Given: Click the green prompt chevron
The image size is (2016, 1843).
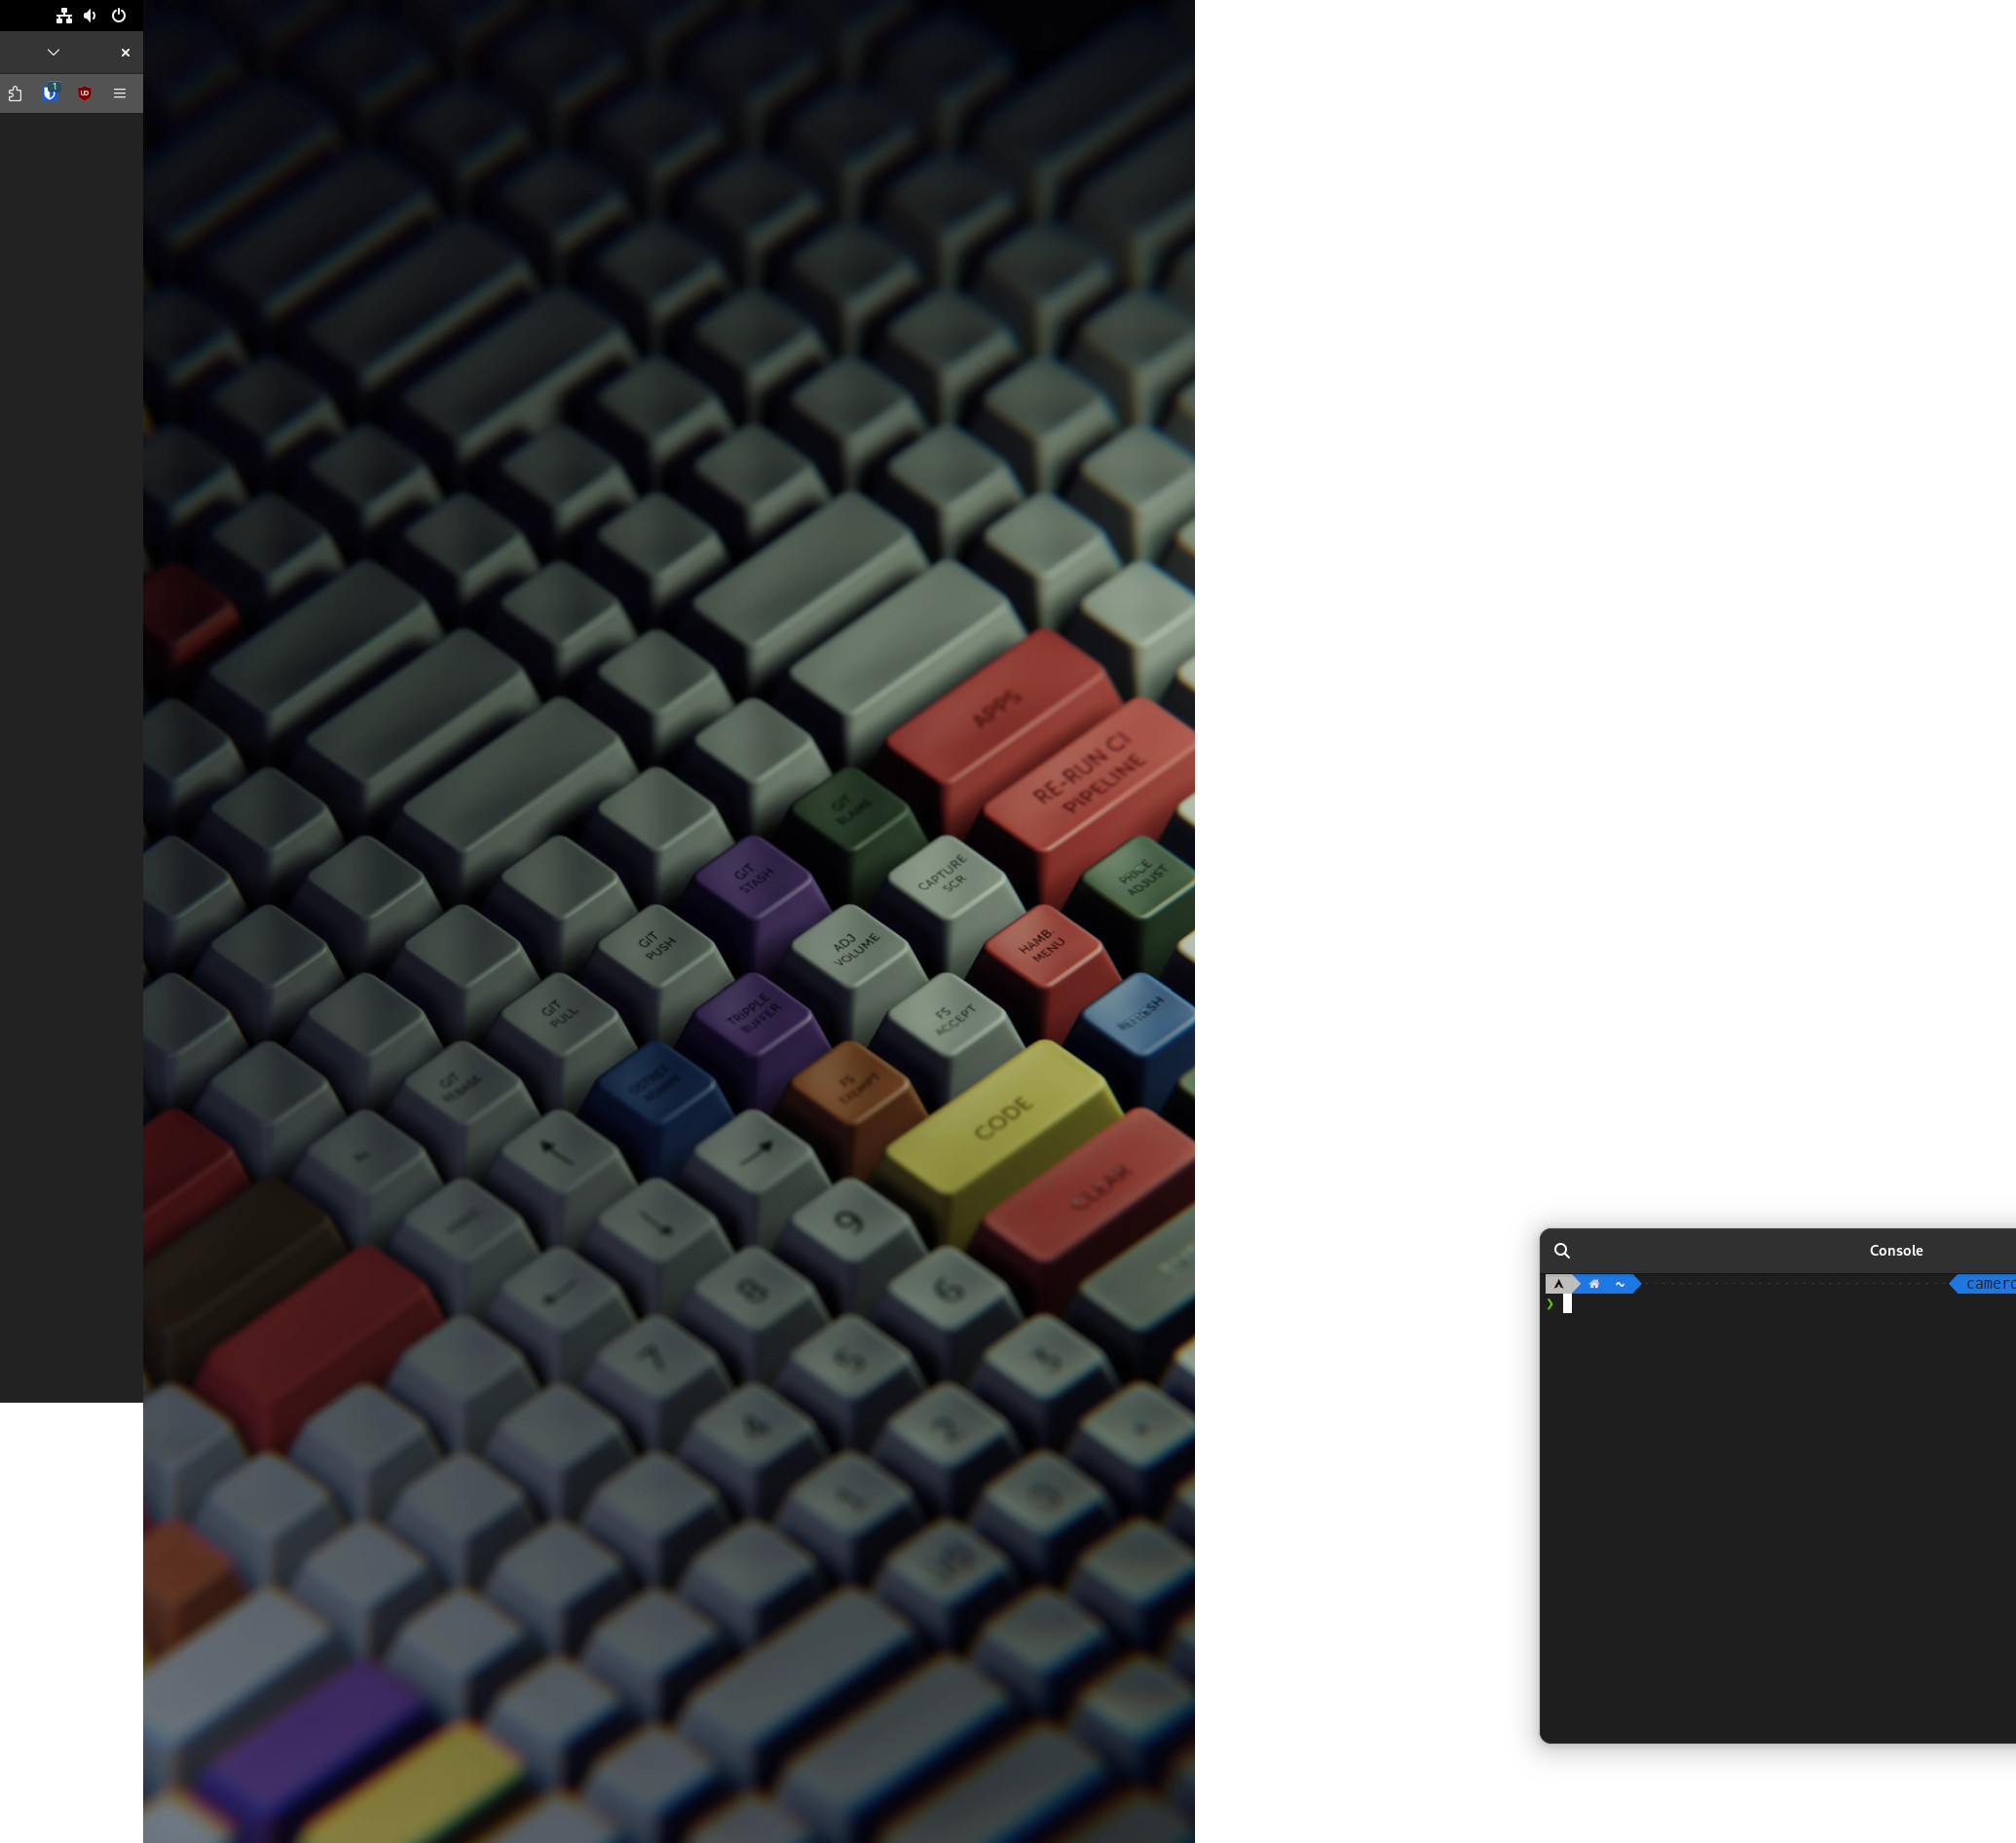Looking at the screenshot, I should click(1550, 1303).
